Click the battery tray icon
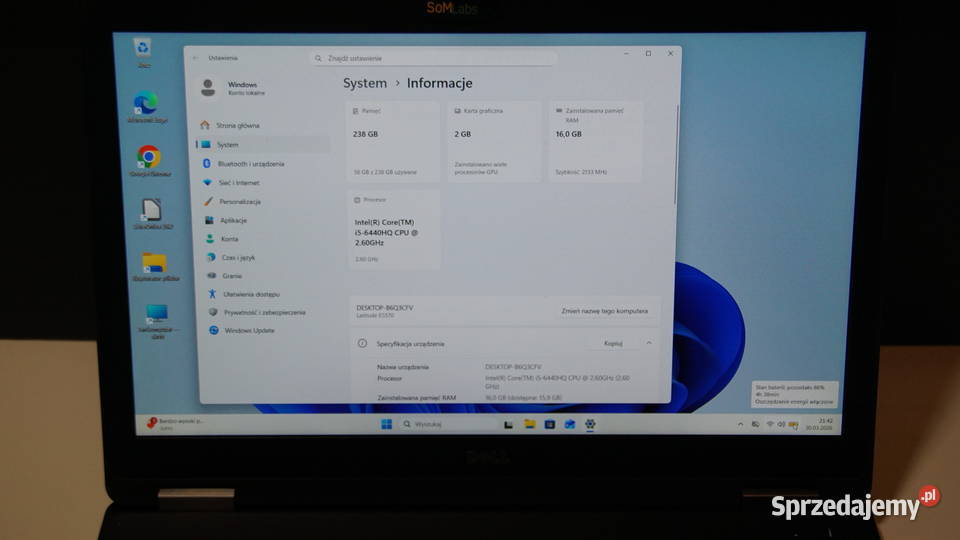The image size is (960, 540). click(x=793, y=425)
